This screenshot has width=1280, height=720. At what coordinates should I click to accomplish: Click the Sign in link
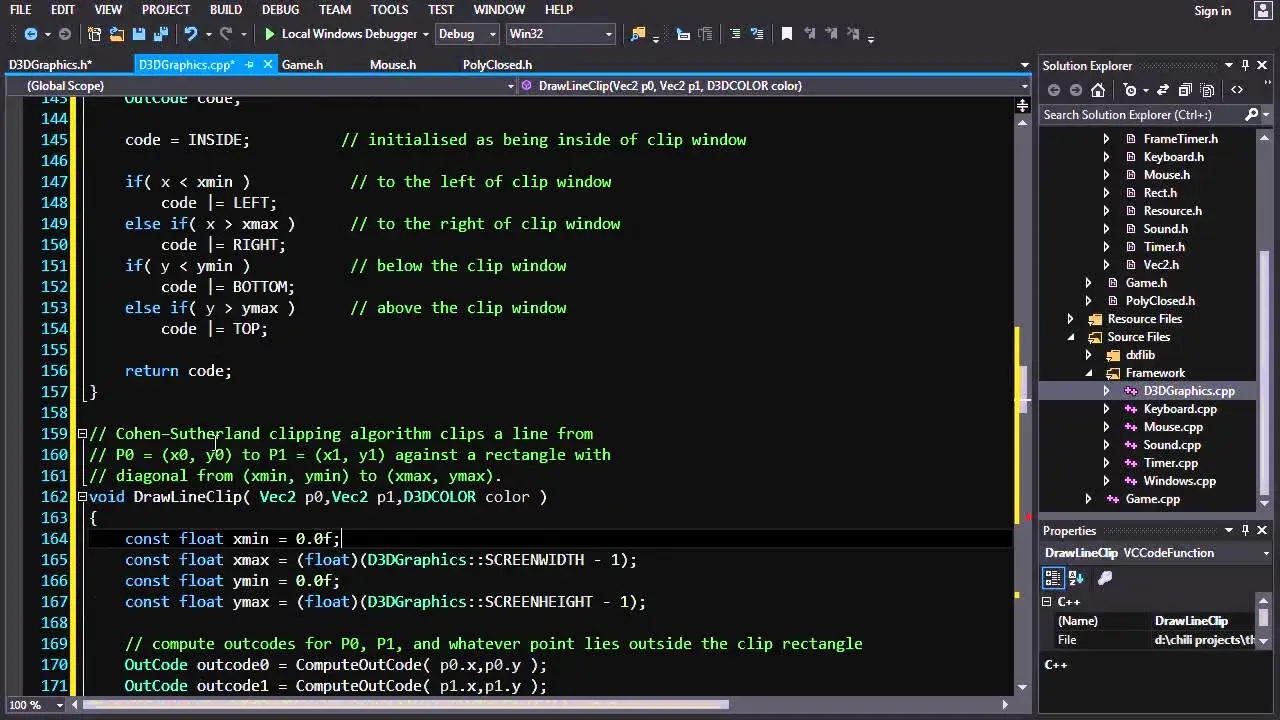tap(1212, 11)
